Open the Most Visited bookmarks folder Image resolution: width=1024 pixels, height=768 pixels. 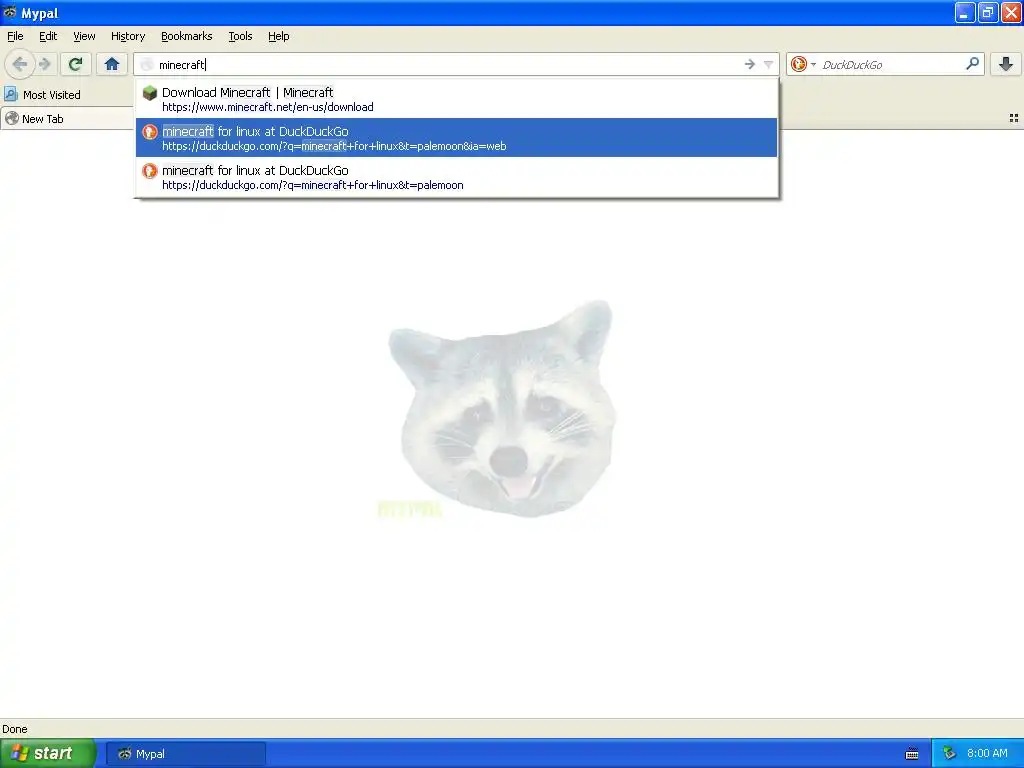pyautogui.click(x=43, y=95)
